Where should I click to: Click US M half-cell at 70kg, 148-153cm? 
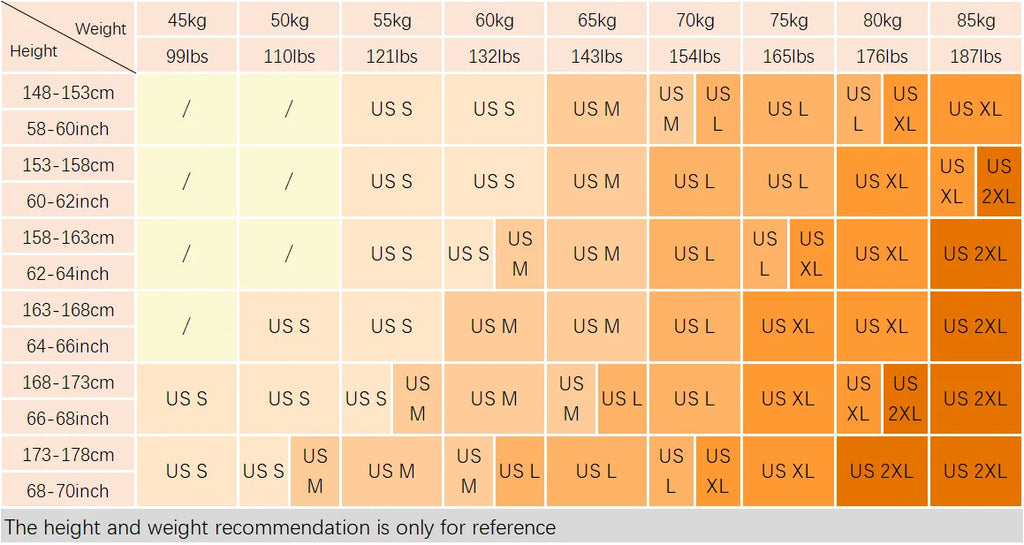point(671,109)
